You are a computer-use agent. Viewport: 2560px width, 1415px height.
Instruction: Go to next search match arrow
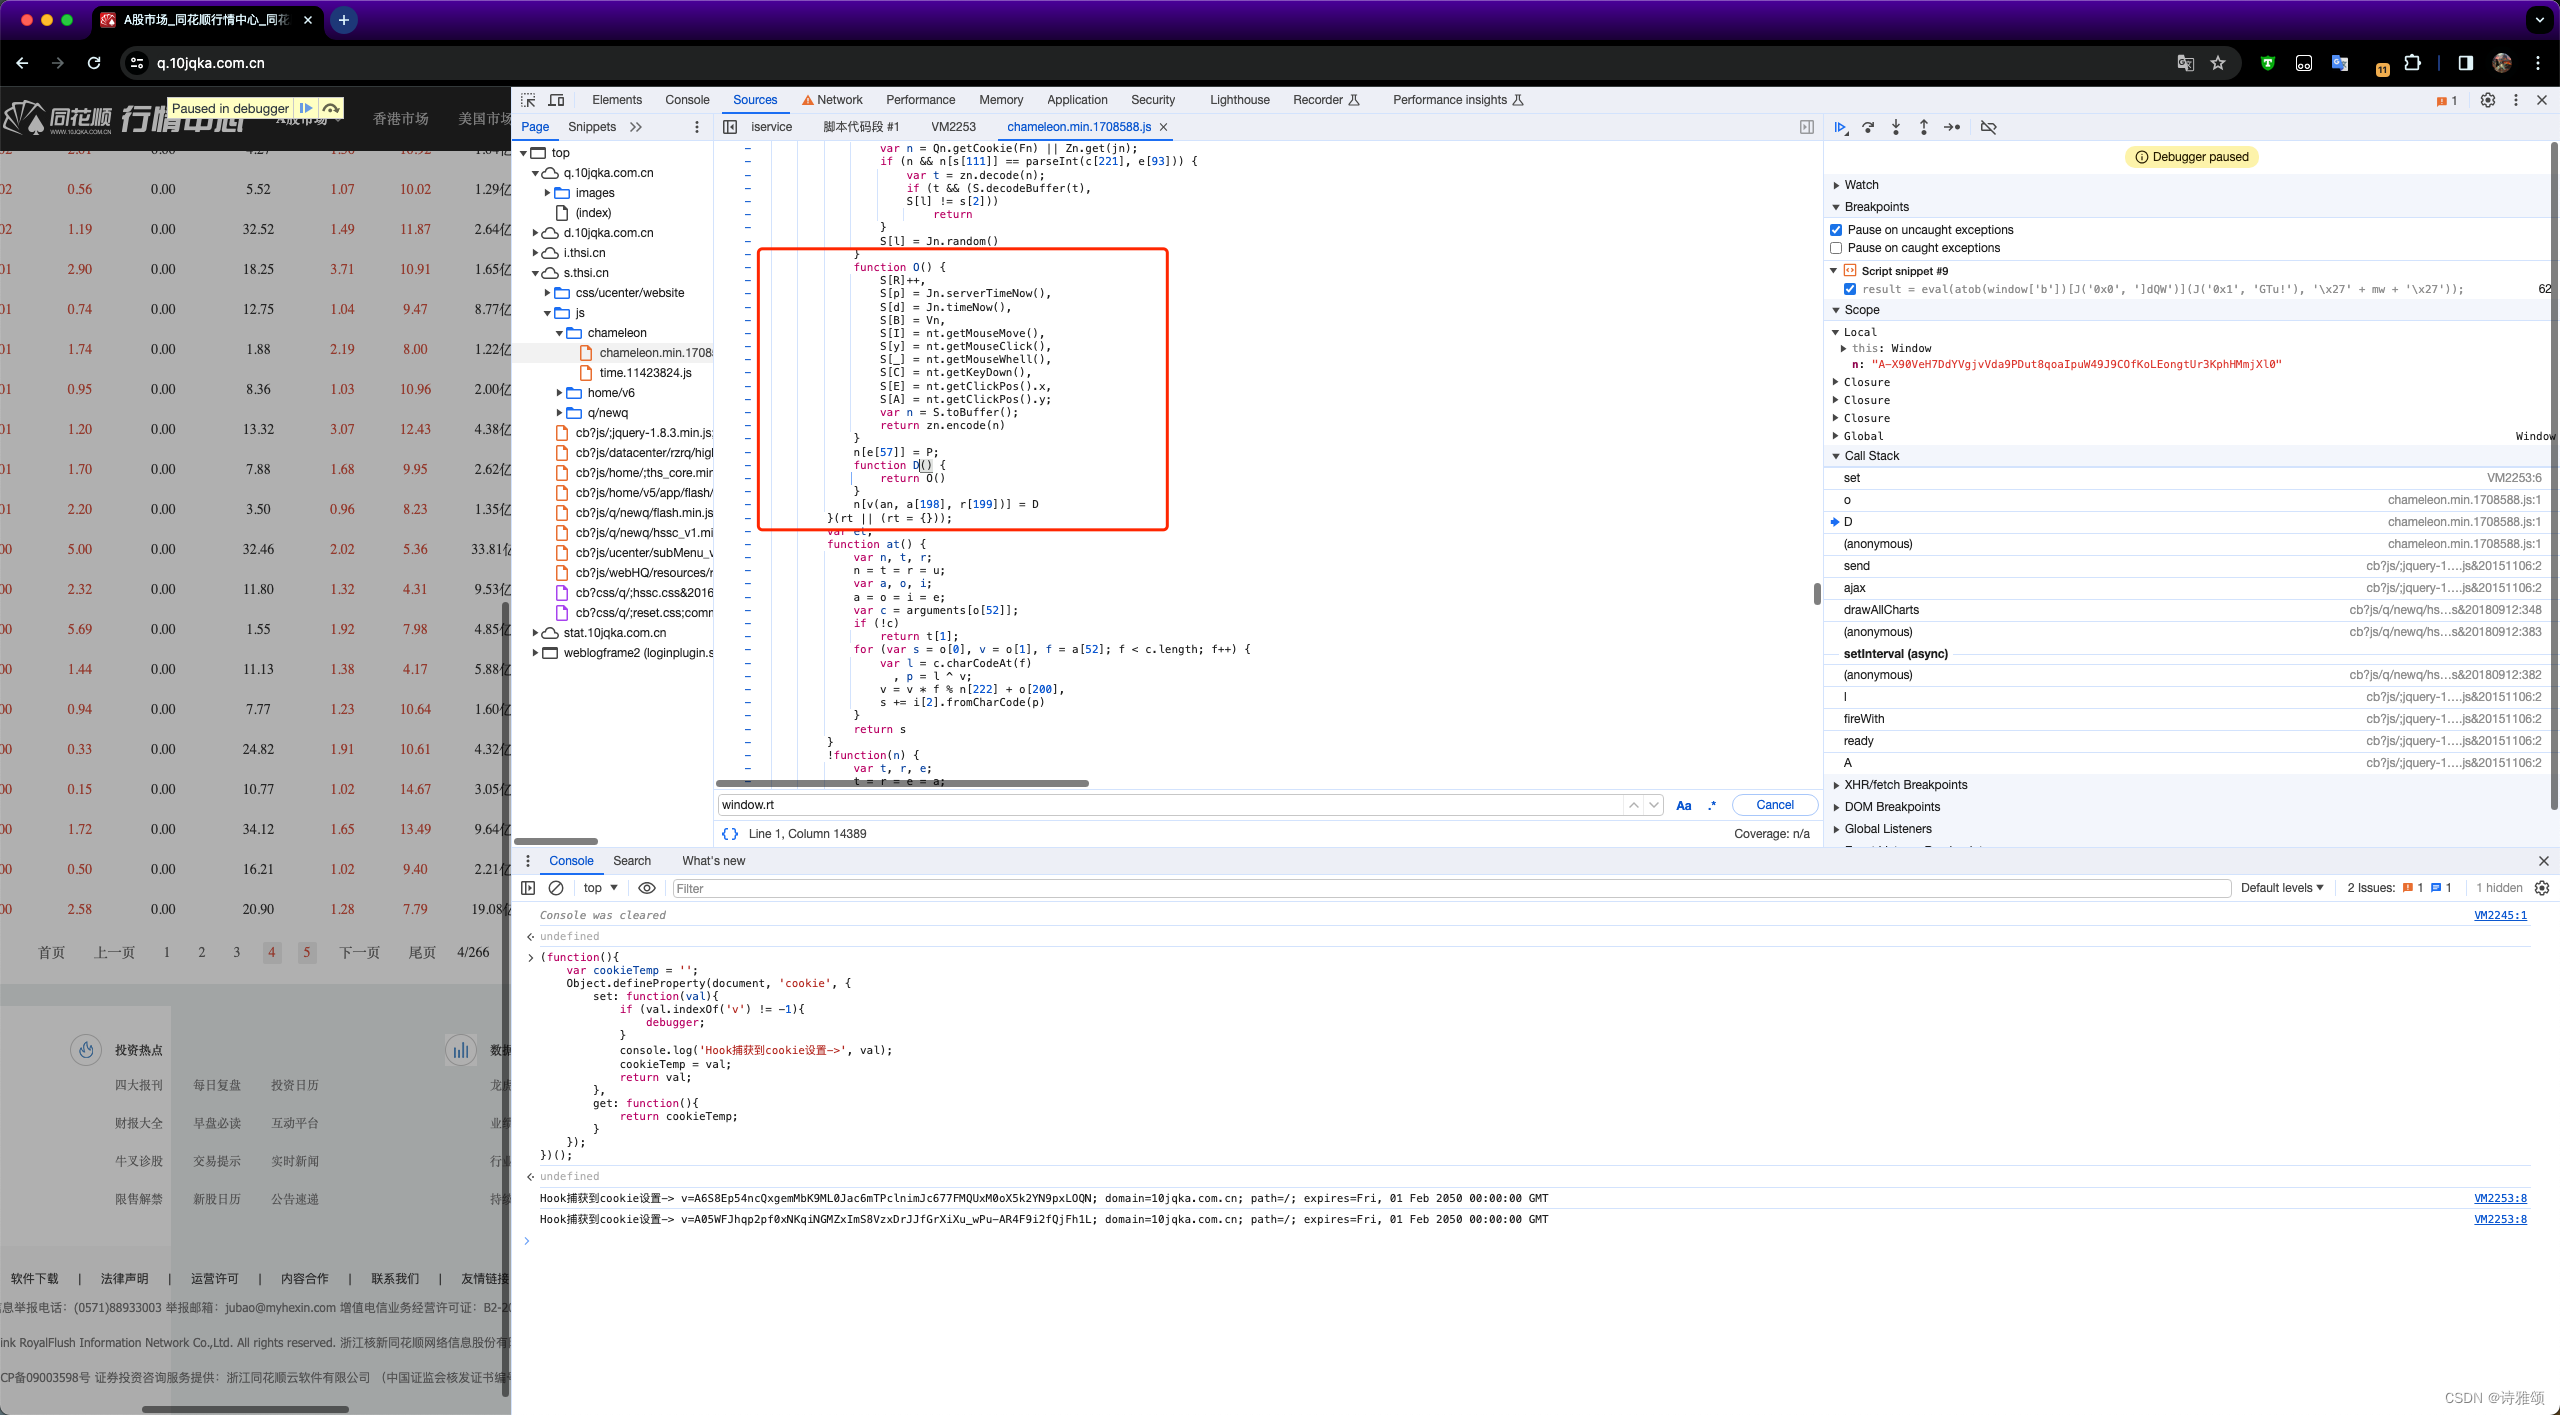point(1654,805)
